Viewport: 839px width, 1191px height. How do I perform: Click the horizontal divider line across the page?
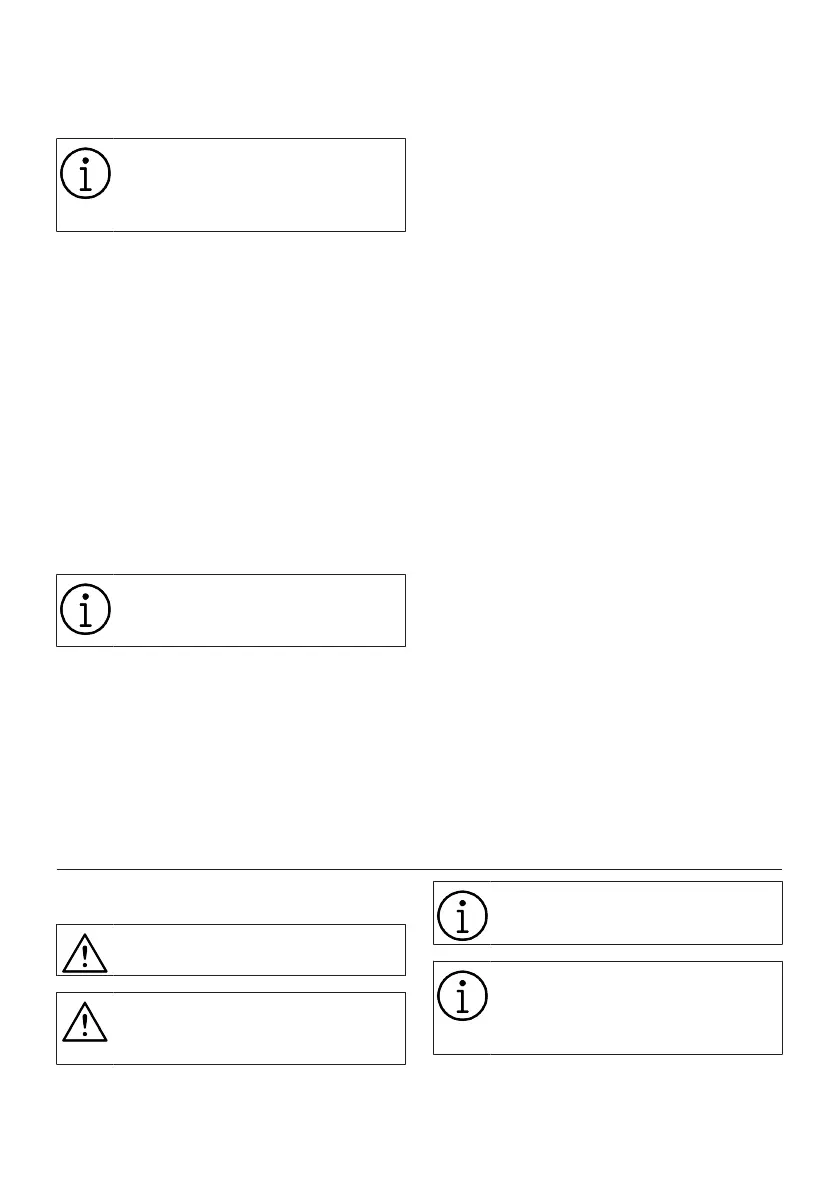tap(419, 869)
